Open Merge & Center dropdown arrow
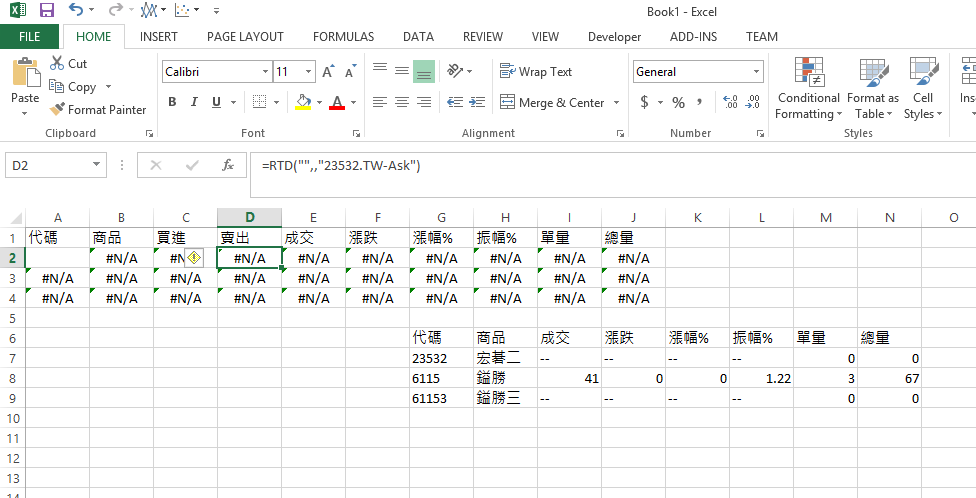976x498 pixels. click(616, 102)
